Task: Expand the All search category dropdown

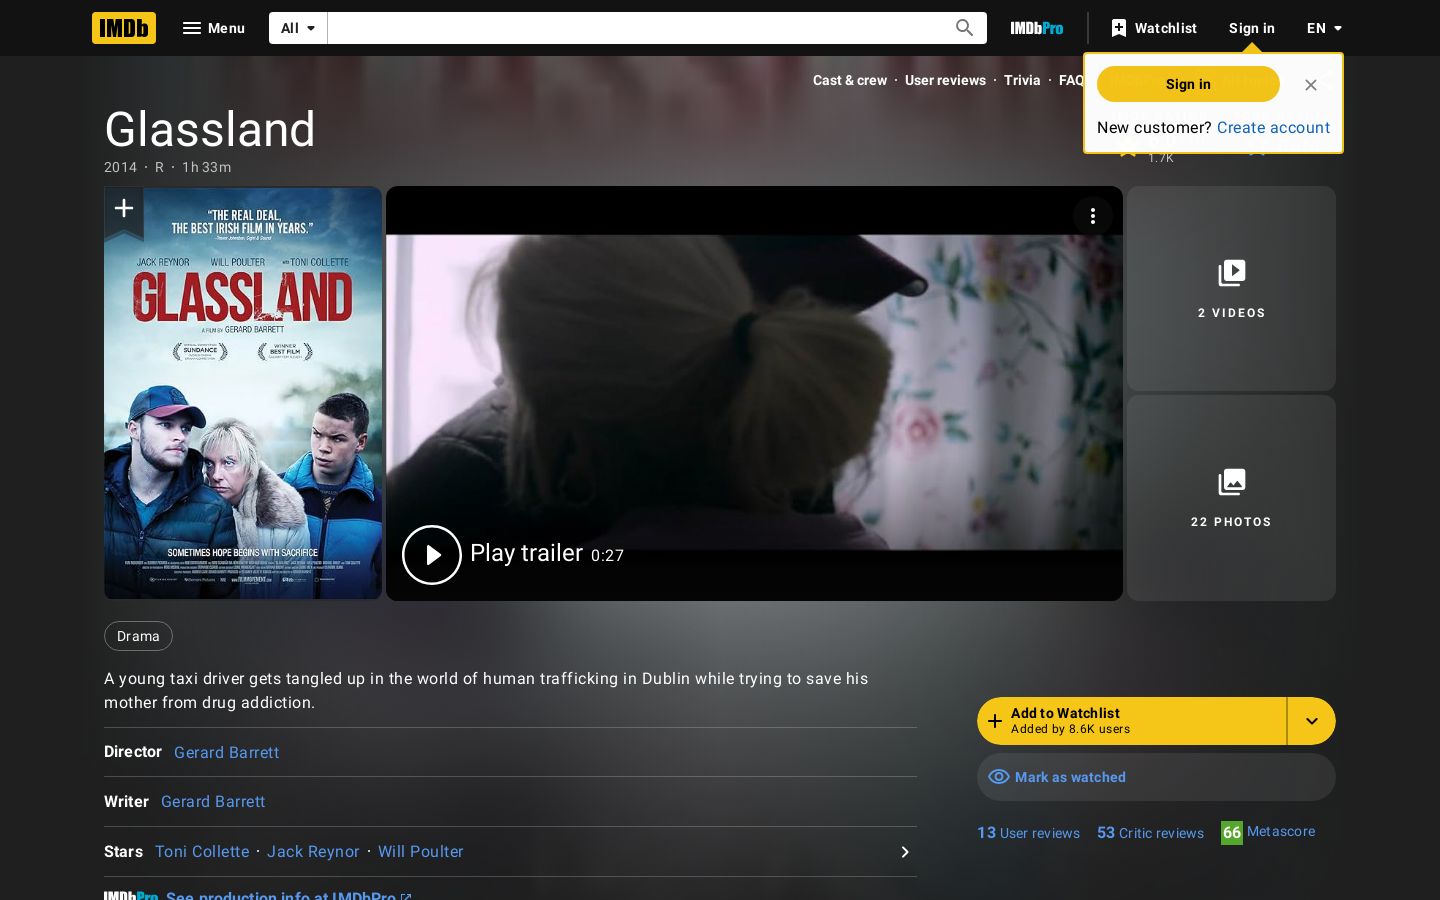Action: 298,28
